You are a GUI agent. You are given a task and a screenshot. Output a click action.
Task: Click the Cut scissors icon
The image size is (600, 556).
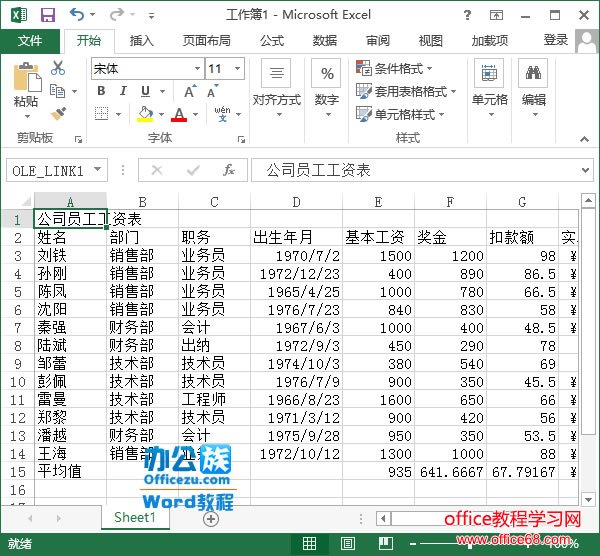tap(58, 69)
